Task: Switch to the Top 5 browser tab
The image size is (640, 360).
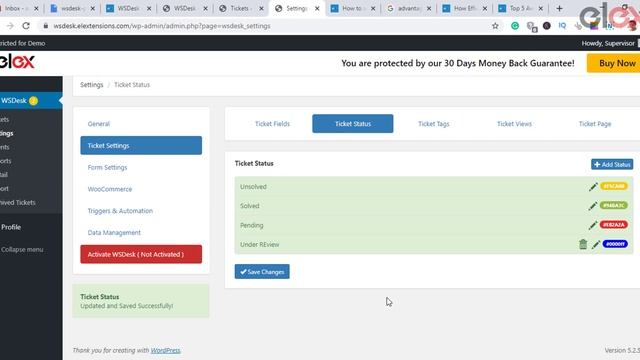Action: [521, 8]
